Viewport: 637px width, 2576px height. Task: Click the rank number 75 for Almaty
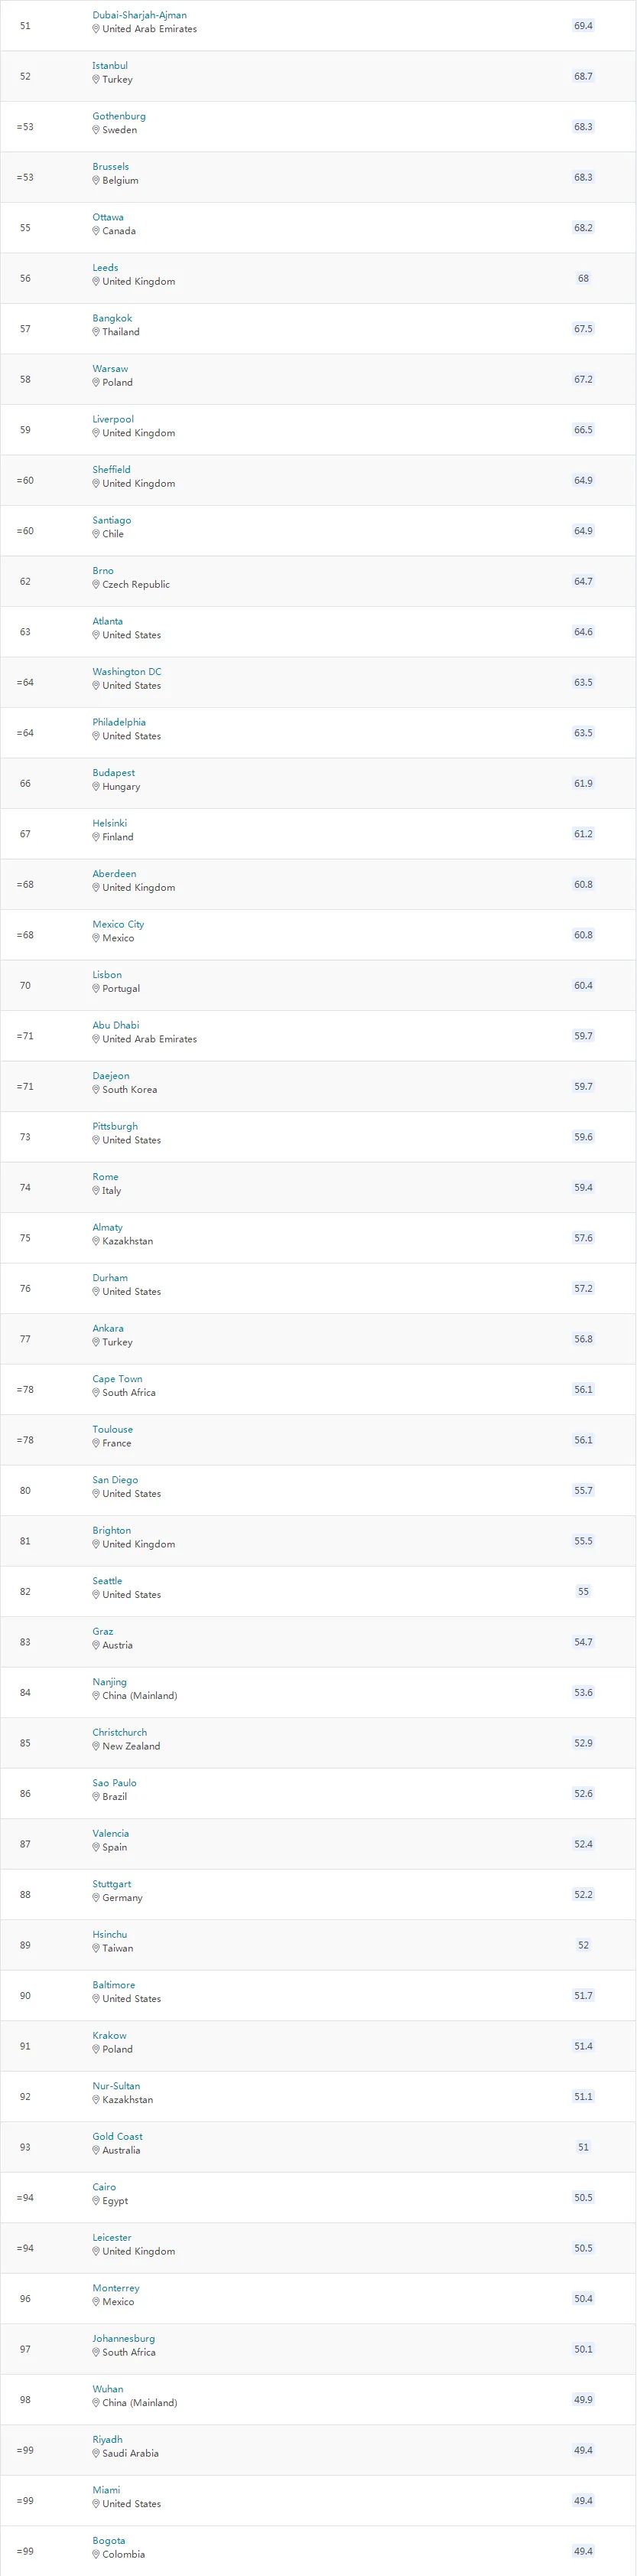25,1238
